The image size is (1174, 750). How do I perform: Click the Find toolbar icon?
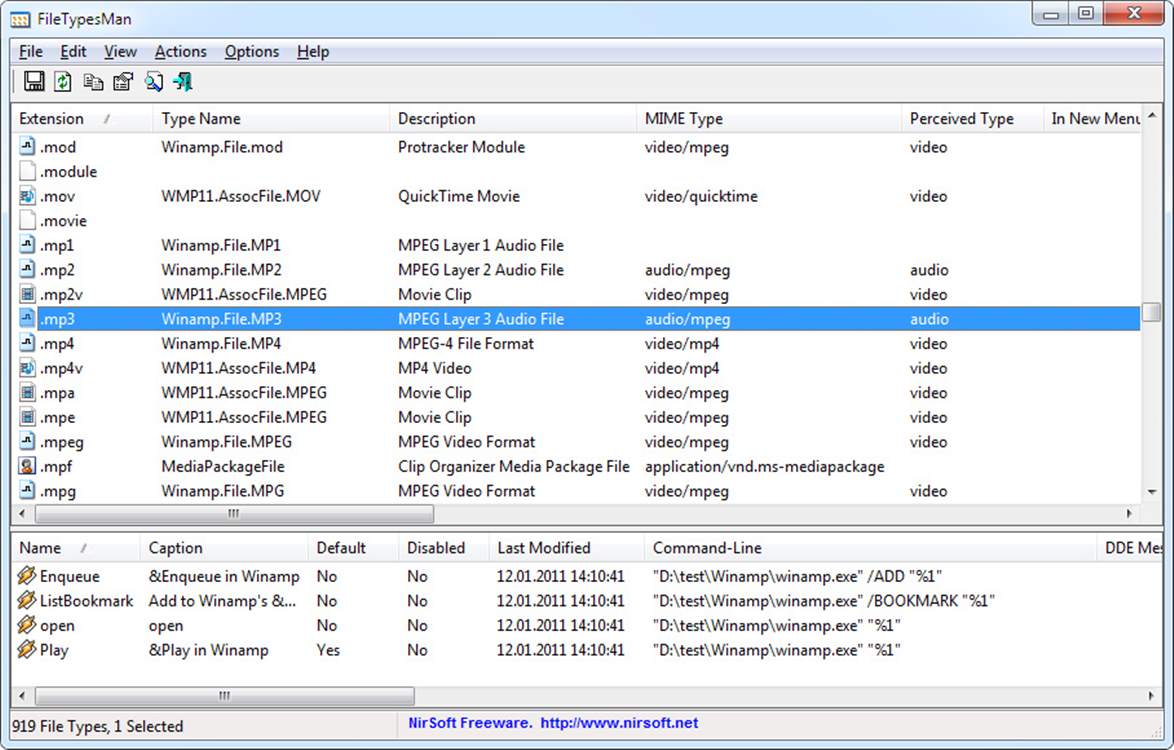(153, 81)
